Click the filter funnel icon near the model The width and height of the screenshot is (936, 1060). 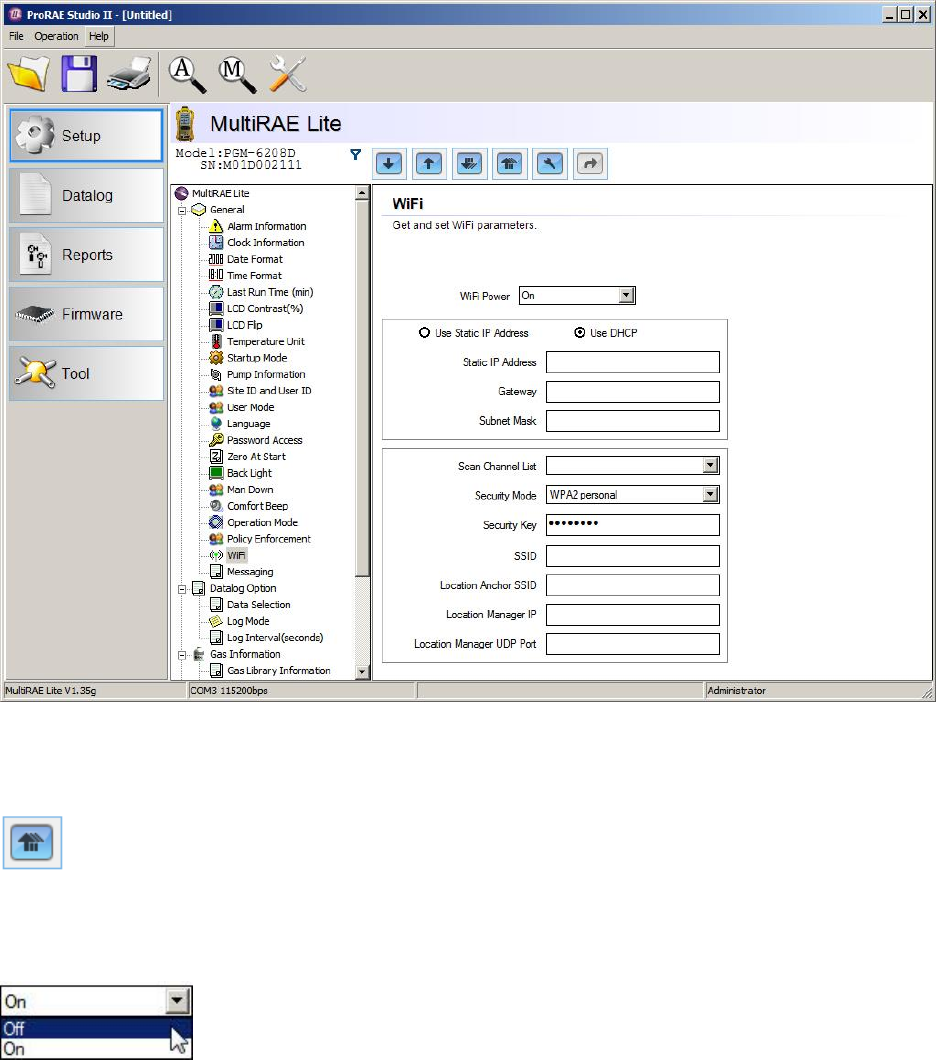(x=356, y=155)
